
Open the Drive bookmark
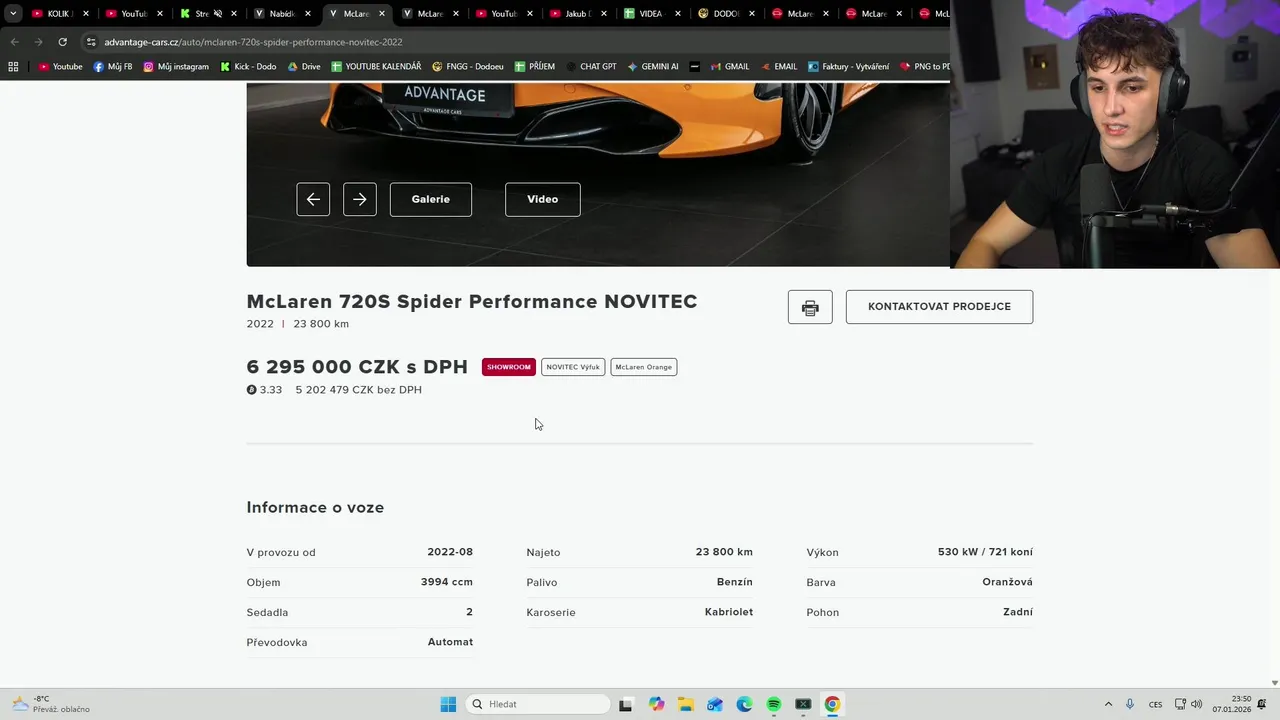click(304, 67)
